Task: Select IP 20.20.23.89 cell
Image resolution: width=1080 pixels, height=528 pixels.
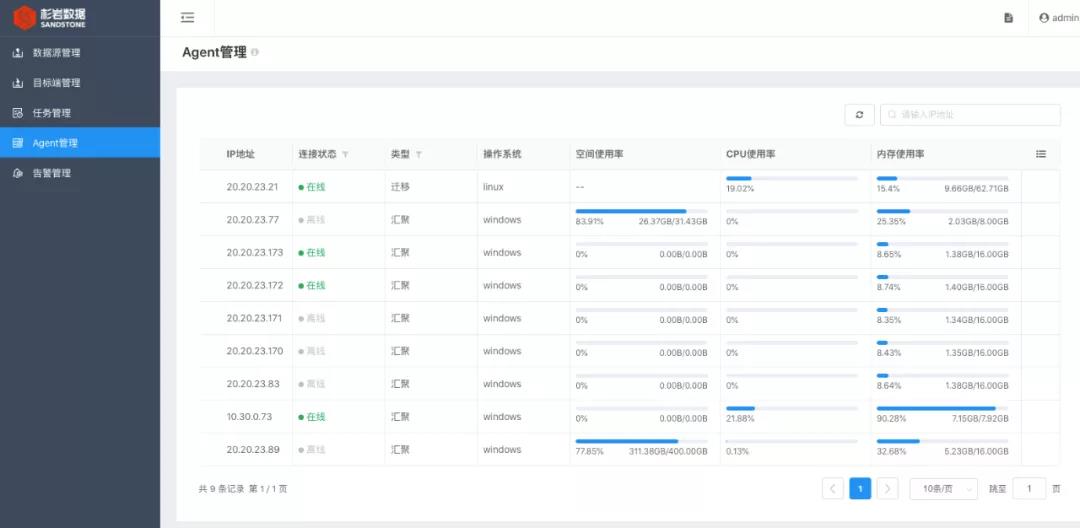Action: (253, 450)
